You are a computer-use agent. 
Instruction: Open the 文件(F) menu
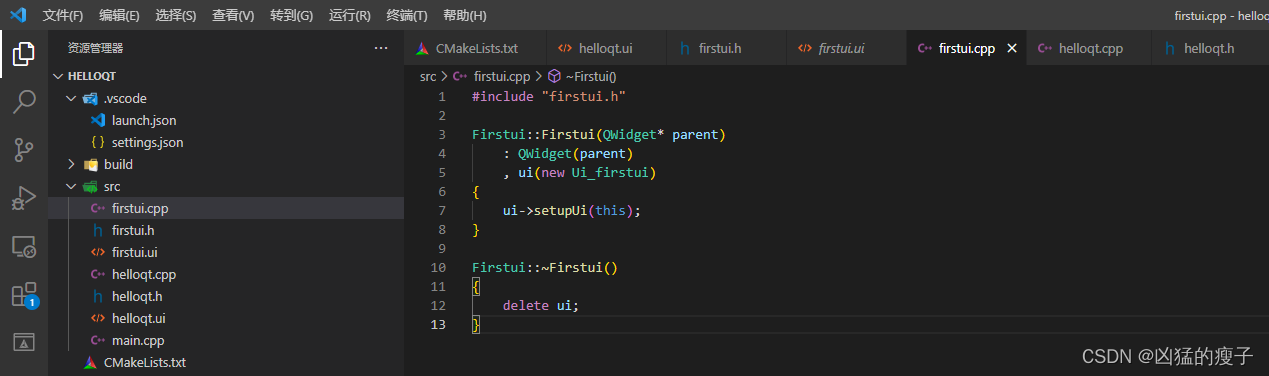[x=63, y=15]
